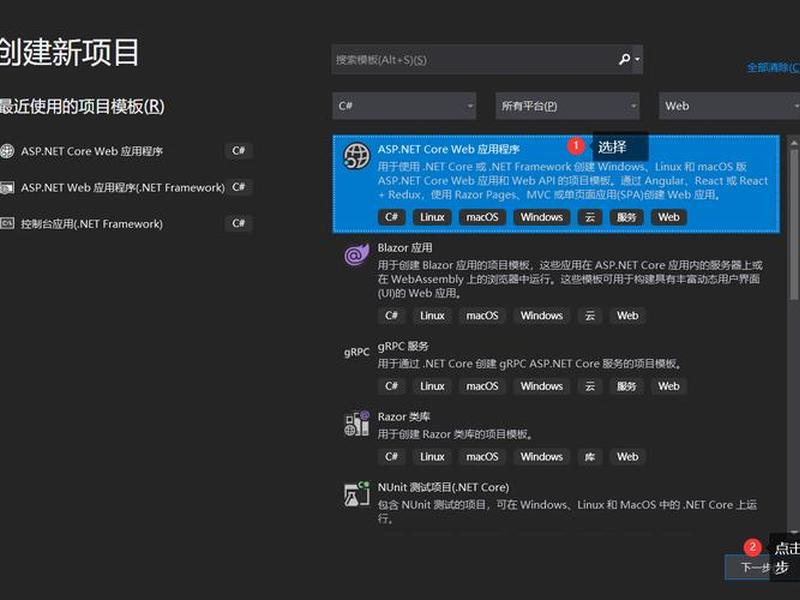This screenshot has height=600, width=800.
Task: Click the macOS tag in ASP.NET Core template
Action: tap(482, 217)
